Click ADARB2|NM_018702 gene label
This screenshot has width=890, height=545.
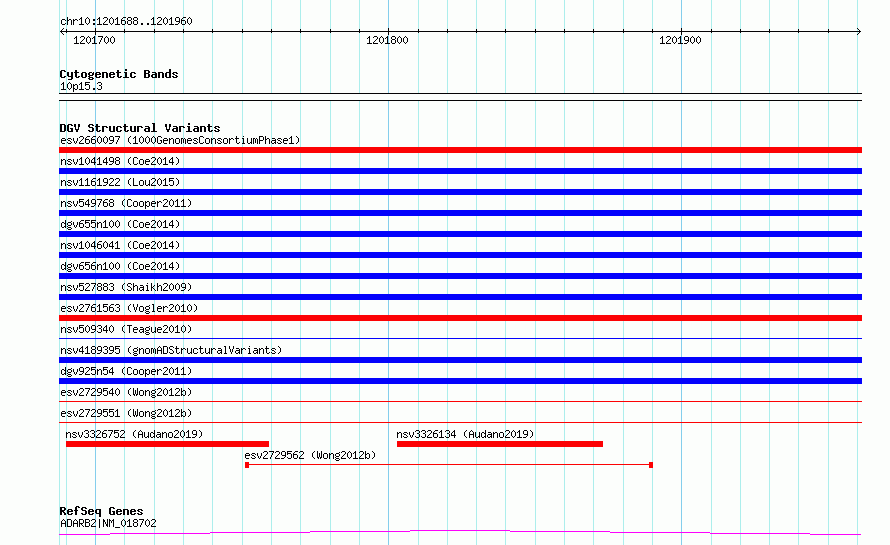tap(108, 523)
